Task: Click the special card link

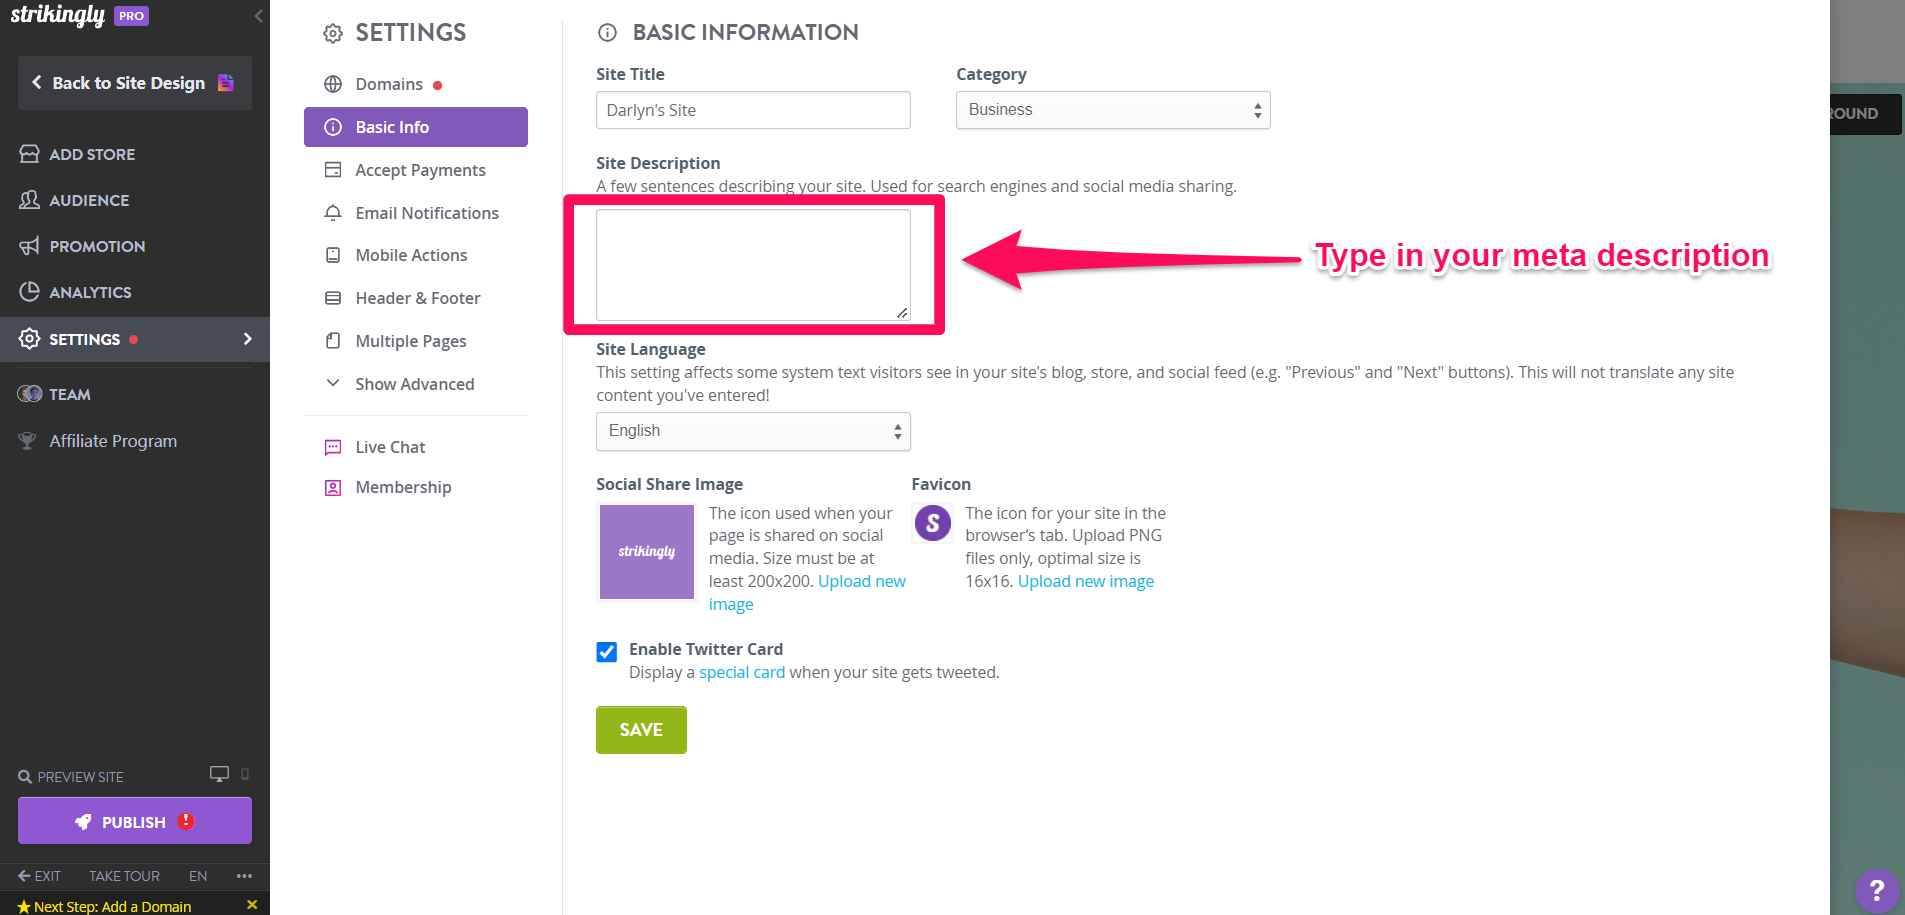Action: point(741,672)
